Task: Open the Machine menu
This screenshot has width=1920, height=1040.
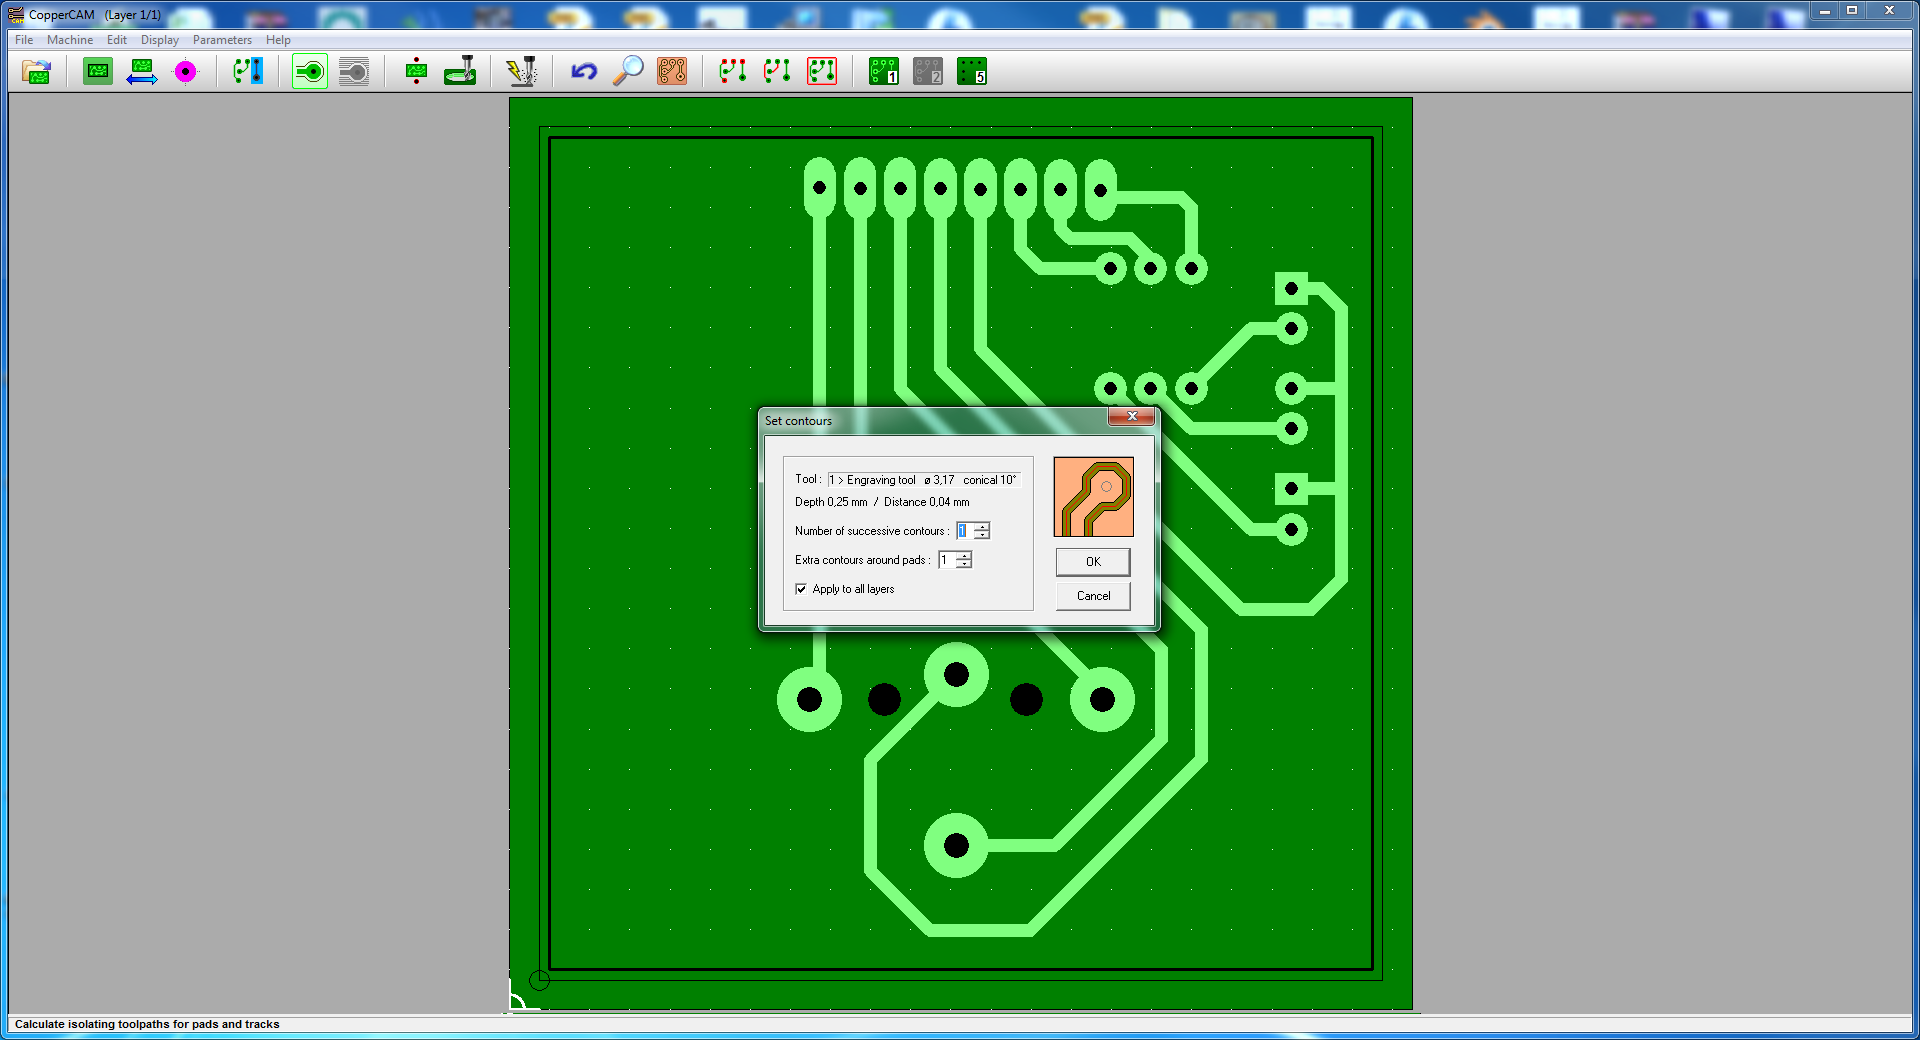Action: coord(69,40)
